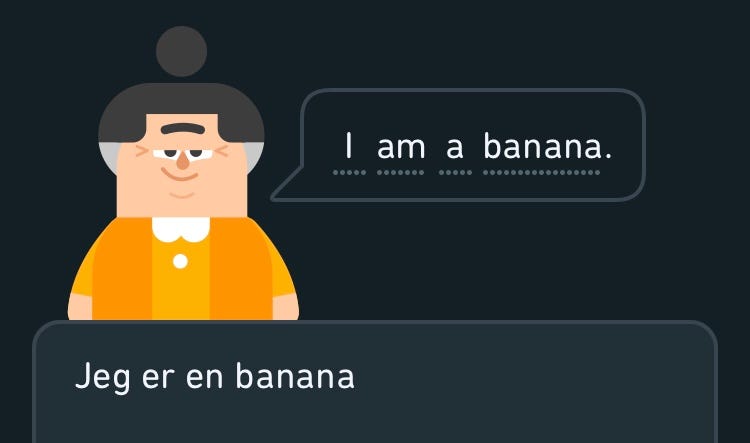Tap the word "I" in the speech bubble

coord(349,146)
